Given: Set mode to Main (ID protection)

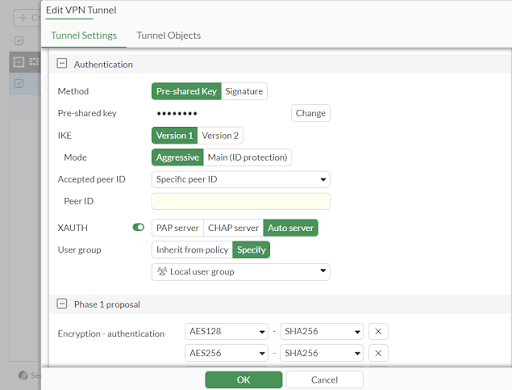Looking at the screenshot, I should (x=247, y=157).
